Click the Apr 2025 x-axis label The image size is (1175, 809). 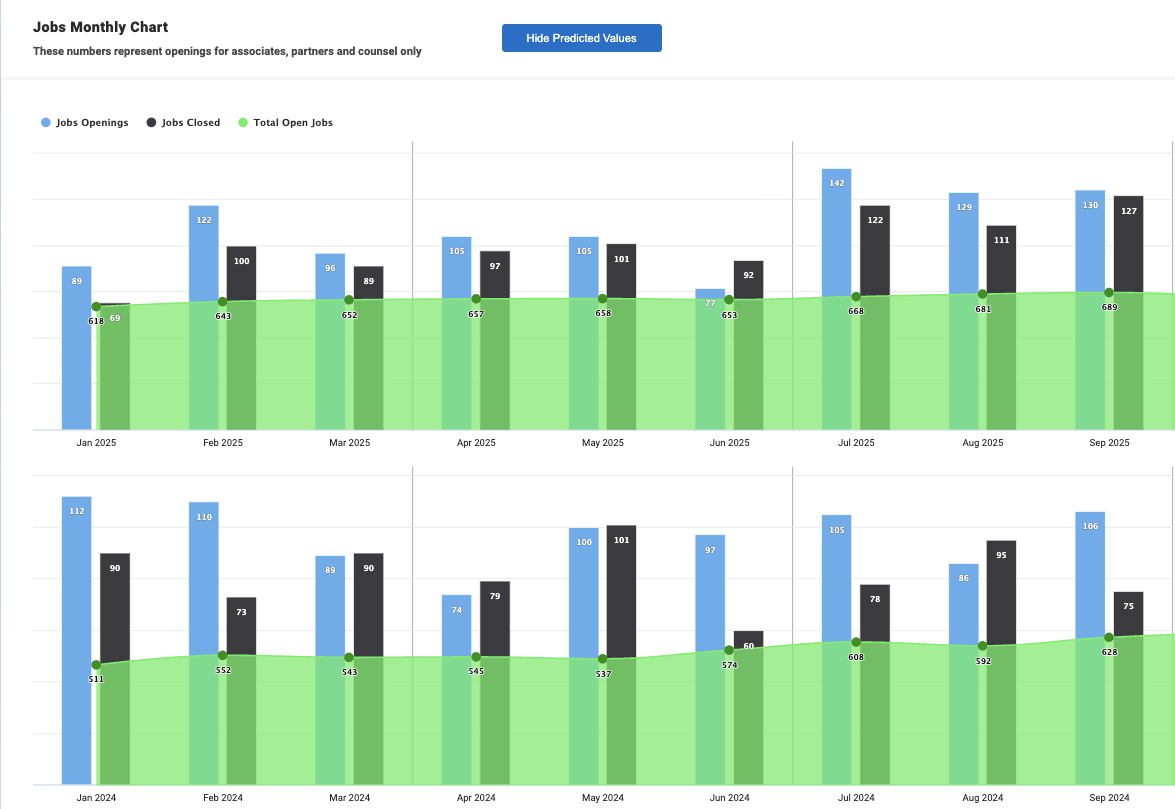pos(476,443)
